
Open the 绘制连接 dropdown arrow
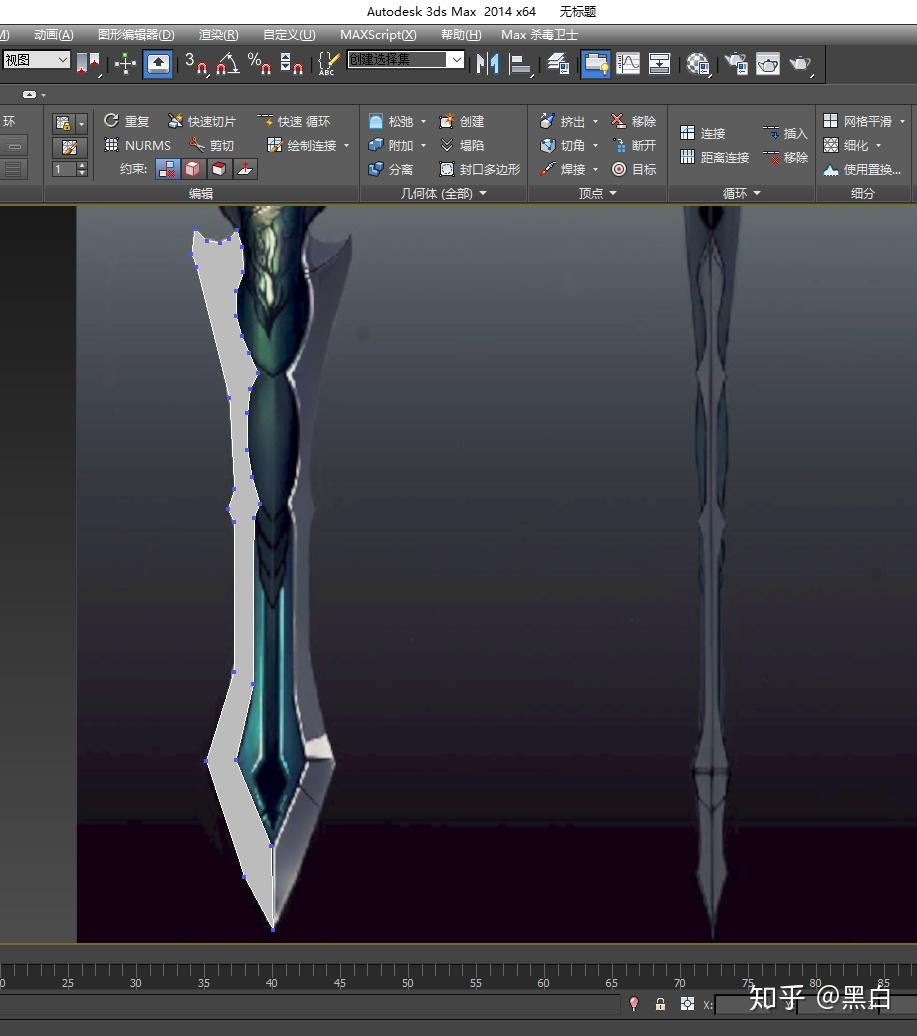[346, 145]
